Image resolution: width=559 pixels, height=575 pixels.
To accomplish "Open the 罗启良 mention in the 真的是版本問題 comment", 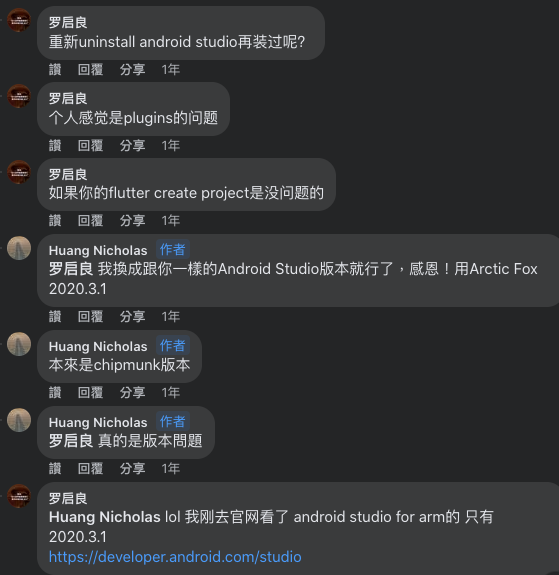I will (x=71, y=441).
